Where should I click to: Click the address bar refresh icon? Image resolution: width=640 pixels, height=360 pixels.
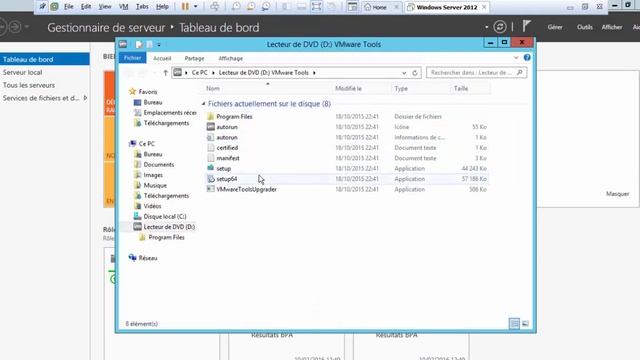pyautogui.click(x=415, y=73)
